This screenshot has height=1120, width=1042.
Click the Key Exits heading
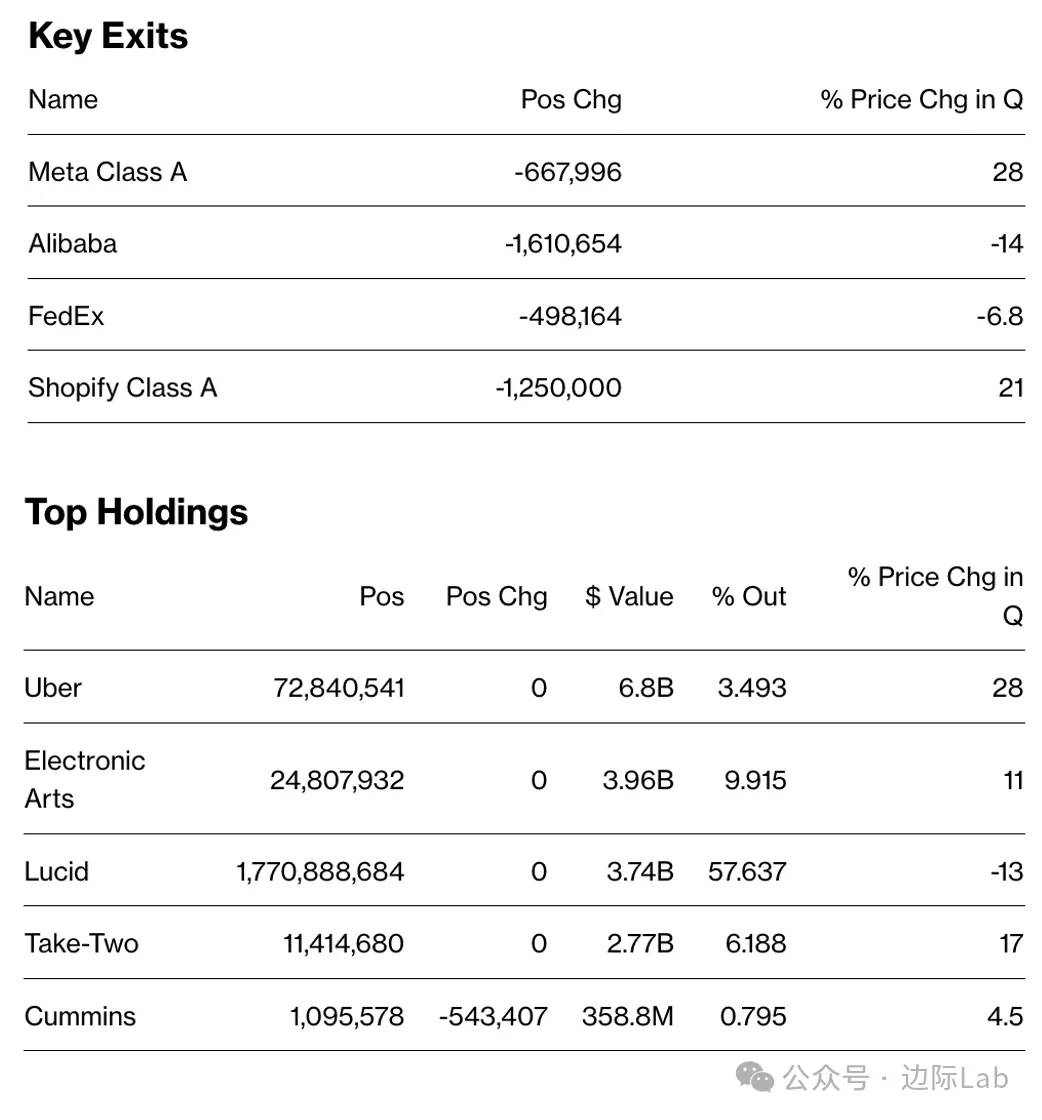(x=108, y=36)
